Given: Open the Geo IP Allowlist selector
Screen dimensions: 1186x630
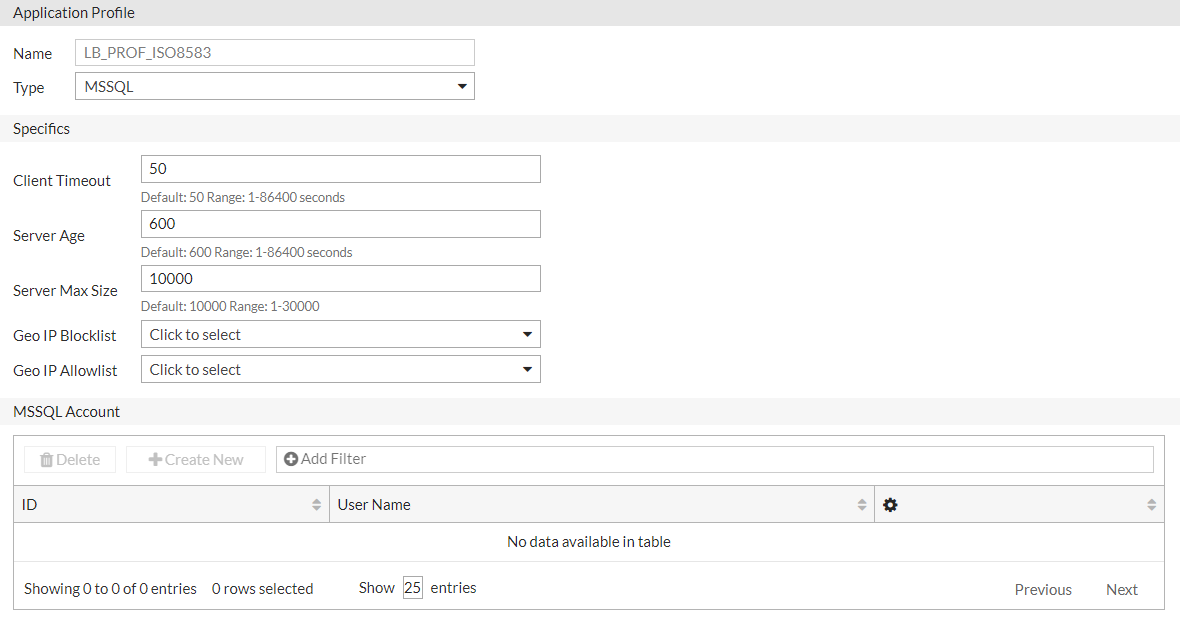Looking at the screenshot, I should (340, 368).
